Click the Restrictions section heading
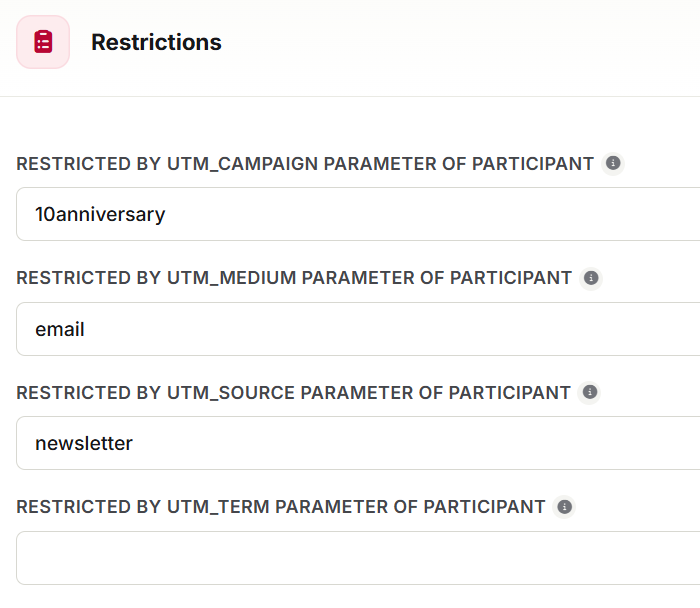The height and width of the screenshot is (608, 700). click(156, 42)
